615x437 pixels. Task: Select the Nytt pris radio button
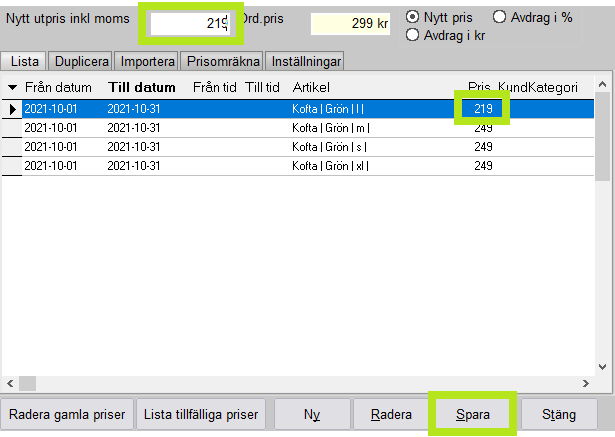tap(412, 17)
